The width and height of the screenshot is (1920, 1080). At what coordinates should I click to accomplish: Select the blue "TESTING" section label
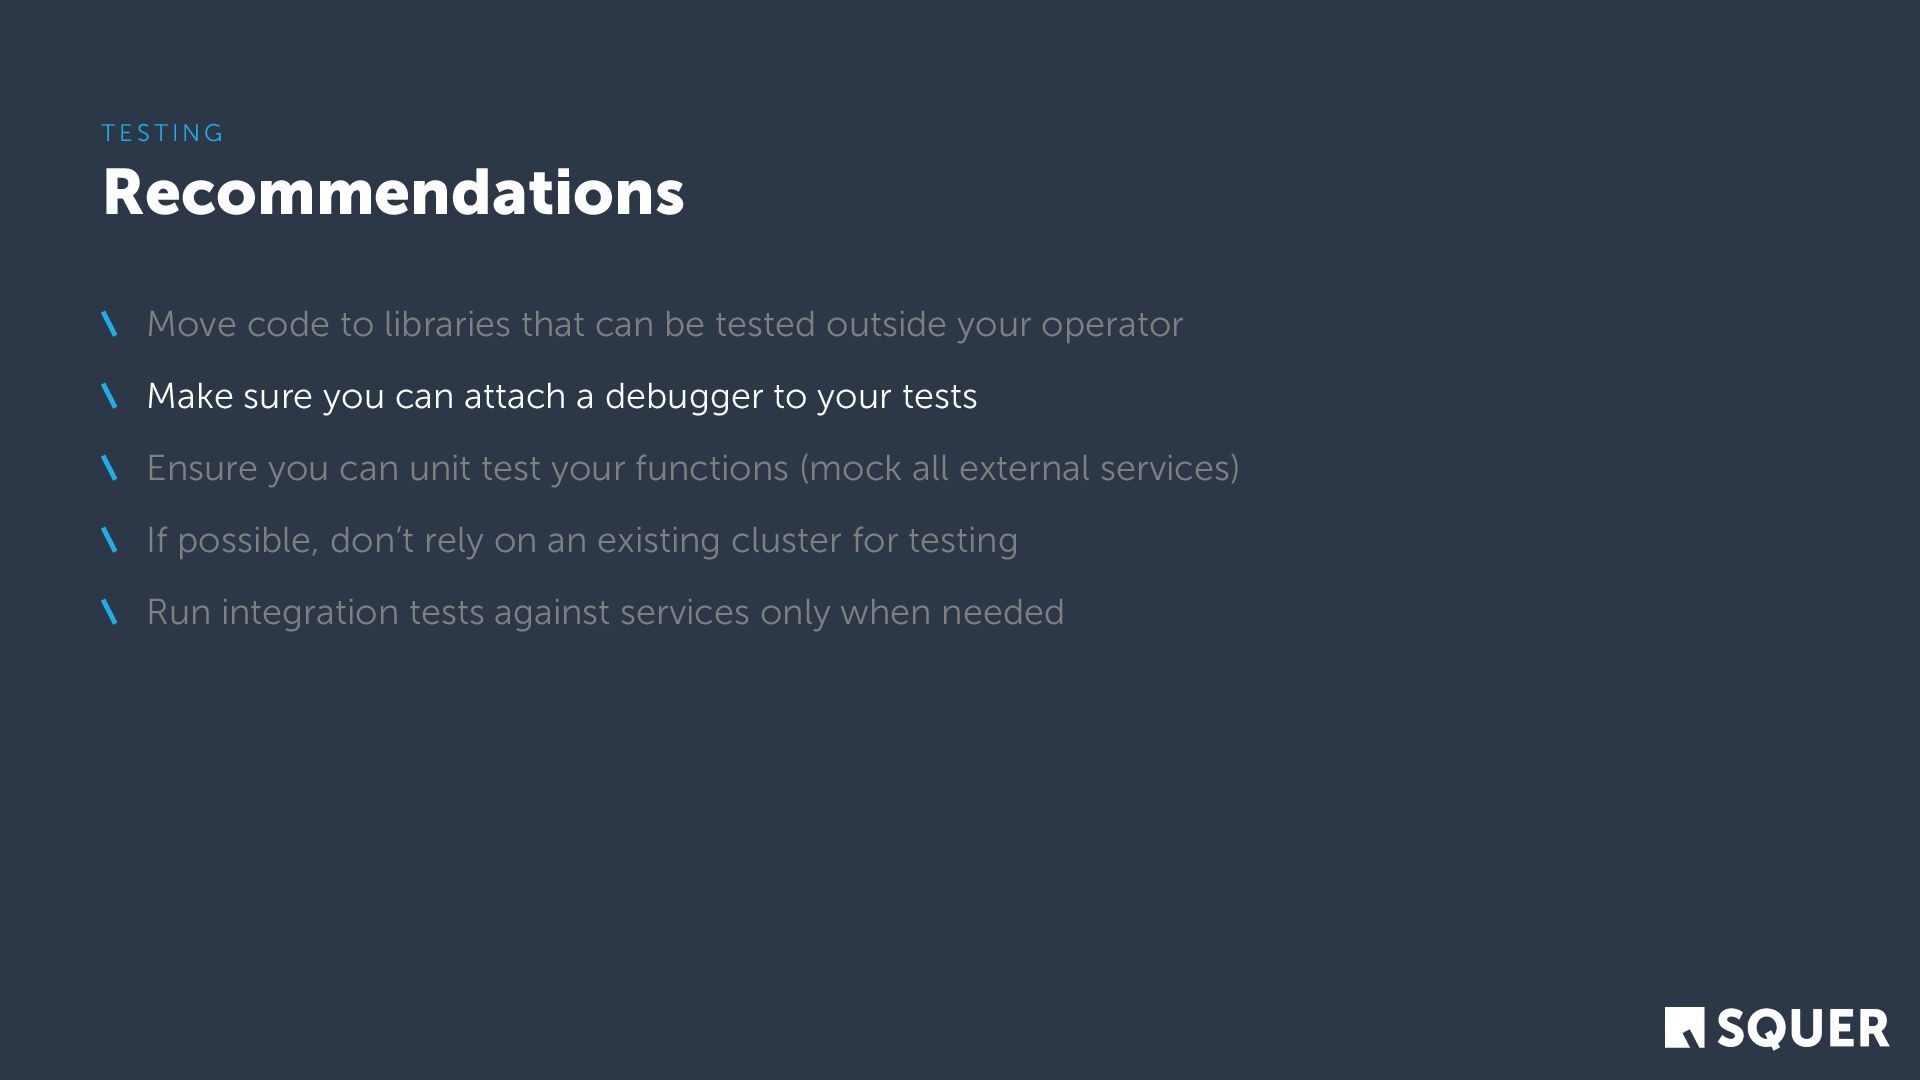pos(163,133)
